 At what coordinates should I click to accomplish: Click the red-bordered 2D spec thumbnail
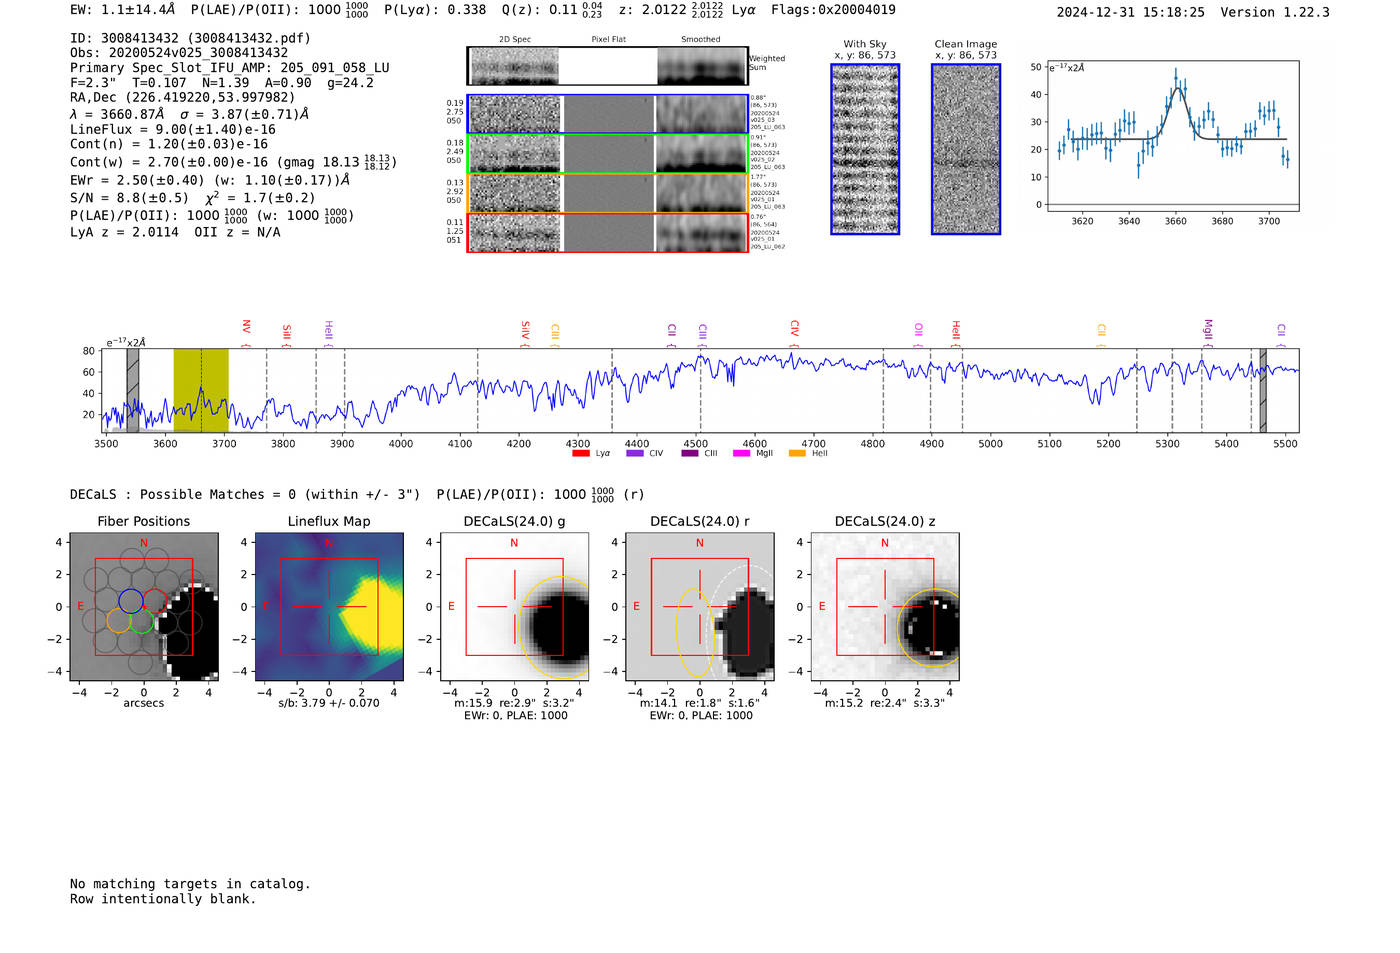coord(514,233)
